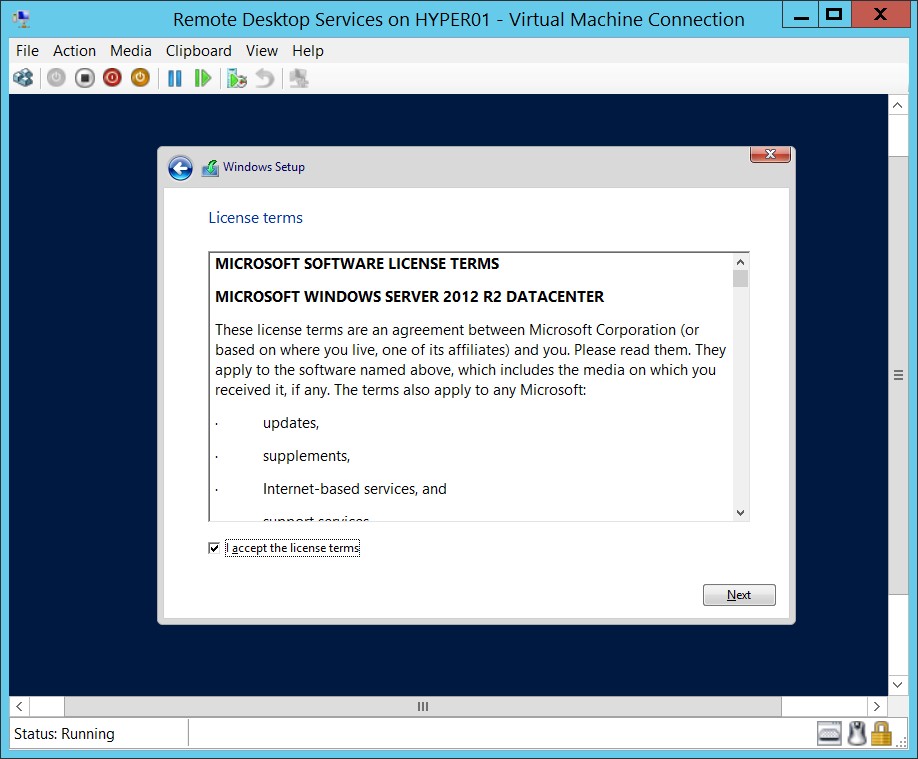918x759 pixels.
Task: Click VM view vertical scroll down arrow
Action: click(898, 685)
